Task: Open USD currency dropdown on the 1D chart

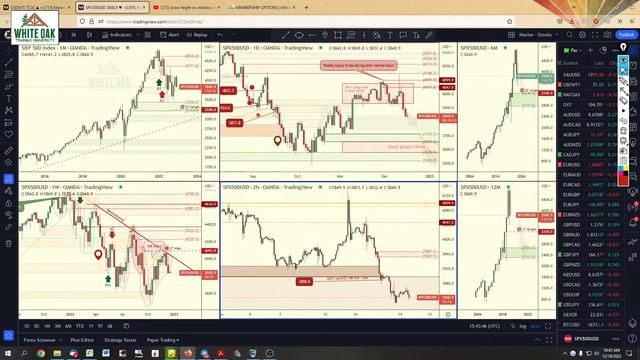Action: tap(448, 47)
